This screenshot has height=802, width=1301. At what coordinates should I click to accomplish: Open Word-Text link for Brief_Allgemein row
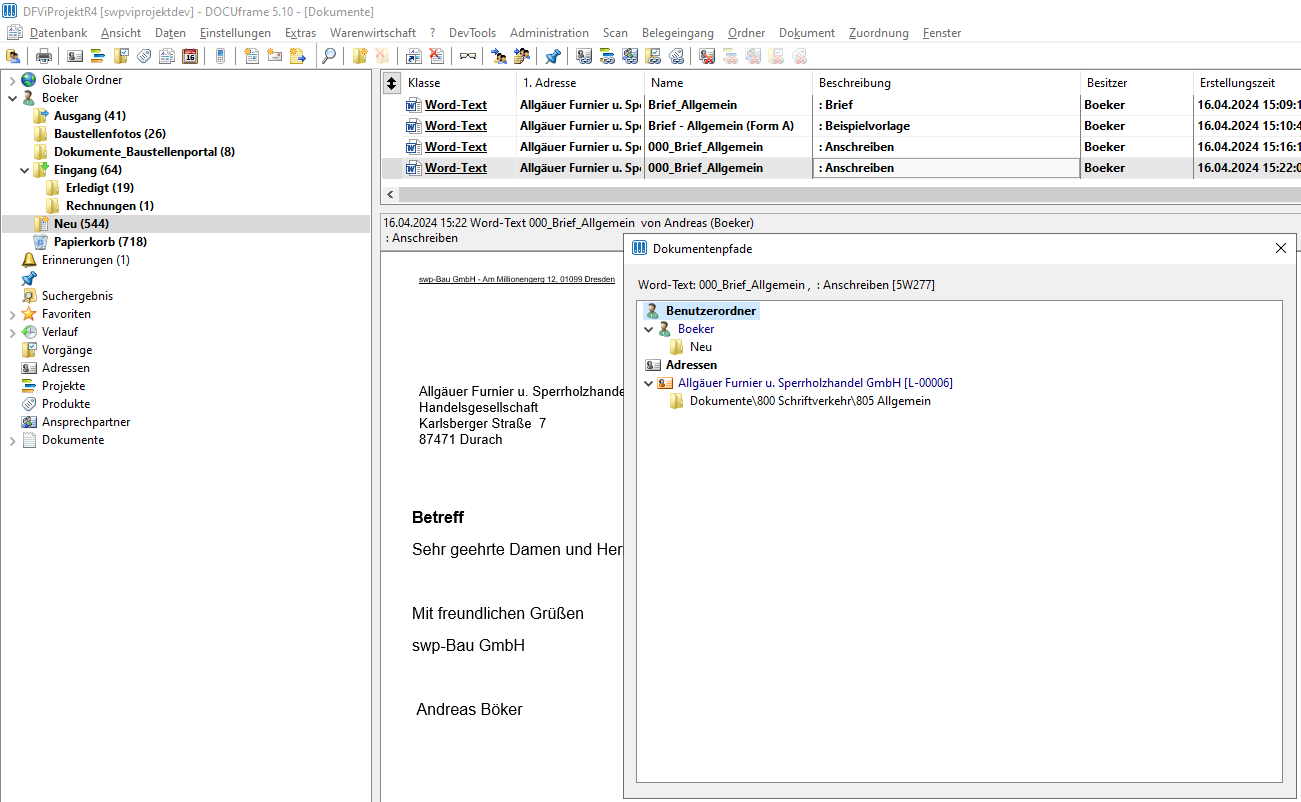[455, 105]
